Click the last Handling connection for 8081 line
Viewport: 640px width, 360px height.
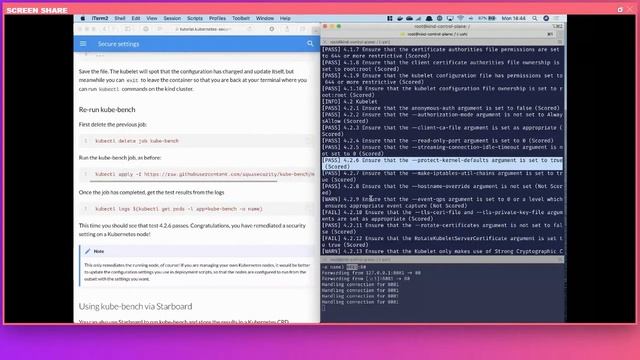[x=360, y=302]
